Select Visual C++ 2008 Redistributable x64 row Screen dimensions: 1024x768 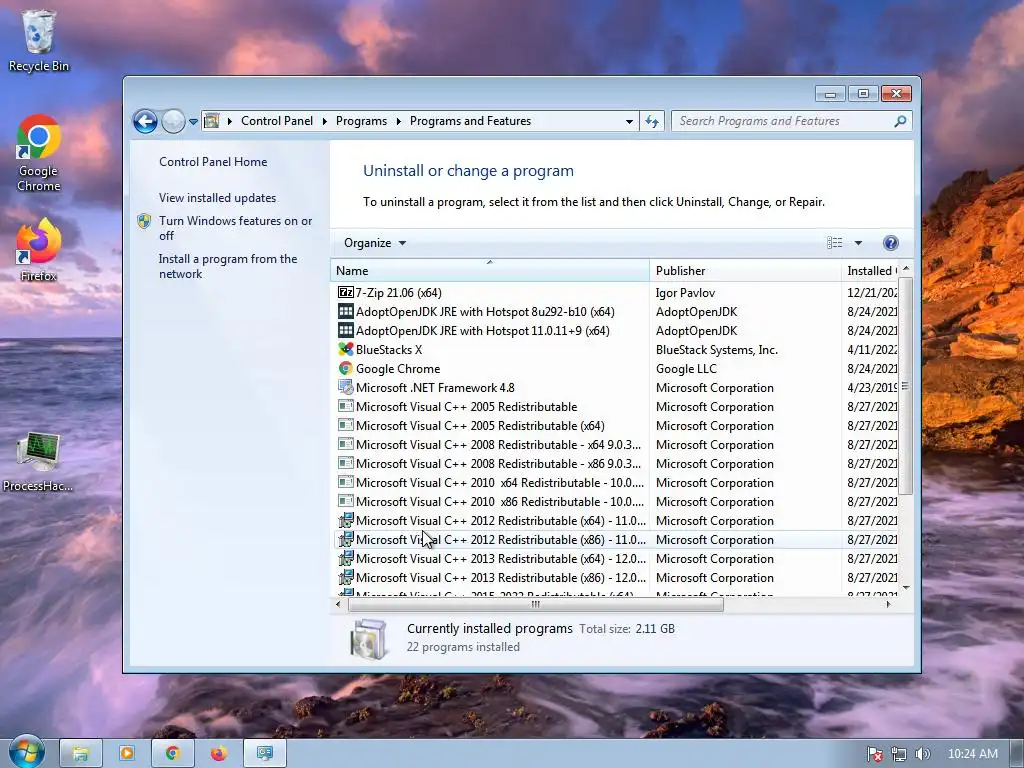tap(617, 444)
